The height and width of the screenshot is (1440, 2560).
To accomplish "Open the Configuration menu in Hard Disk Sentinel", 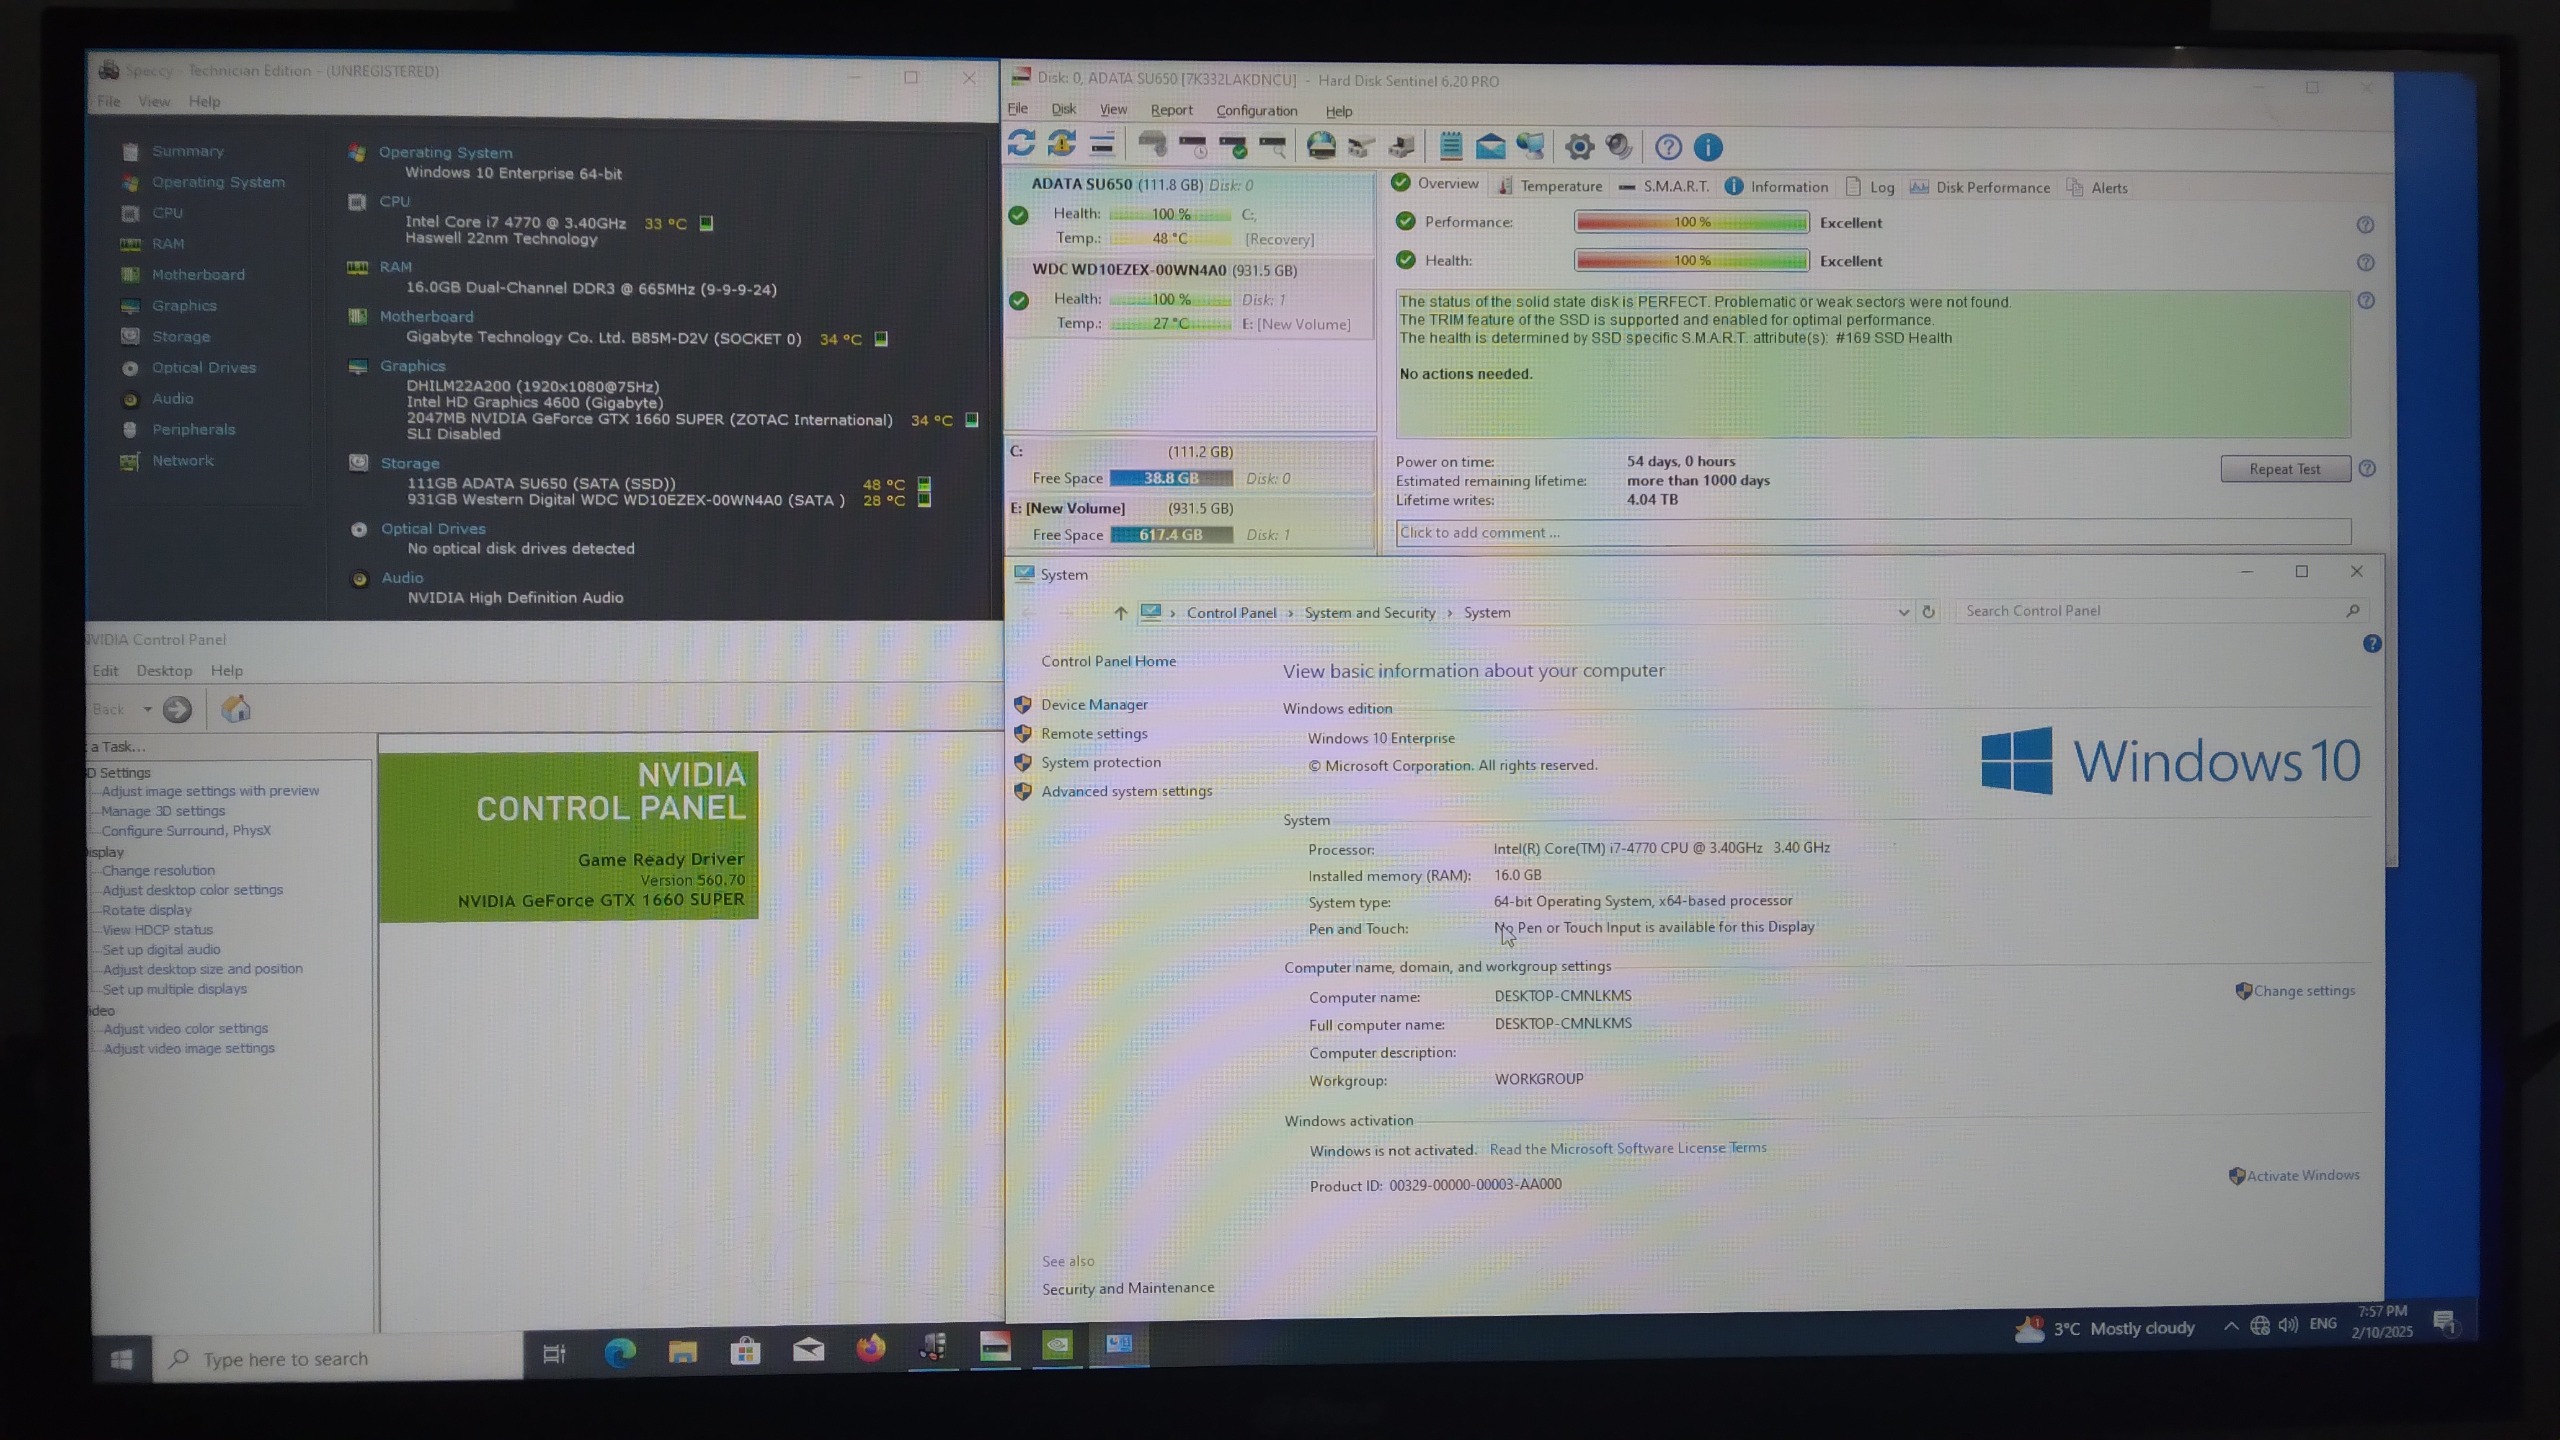I will 1256,111.
